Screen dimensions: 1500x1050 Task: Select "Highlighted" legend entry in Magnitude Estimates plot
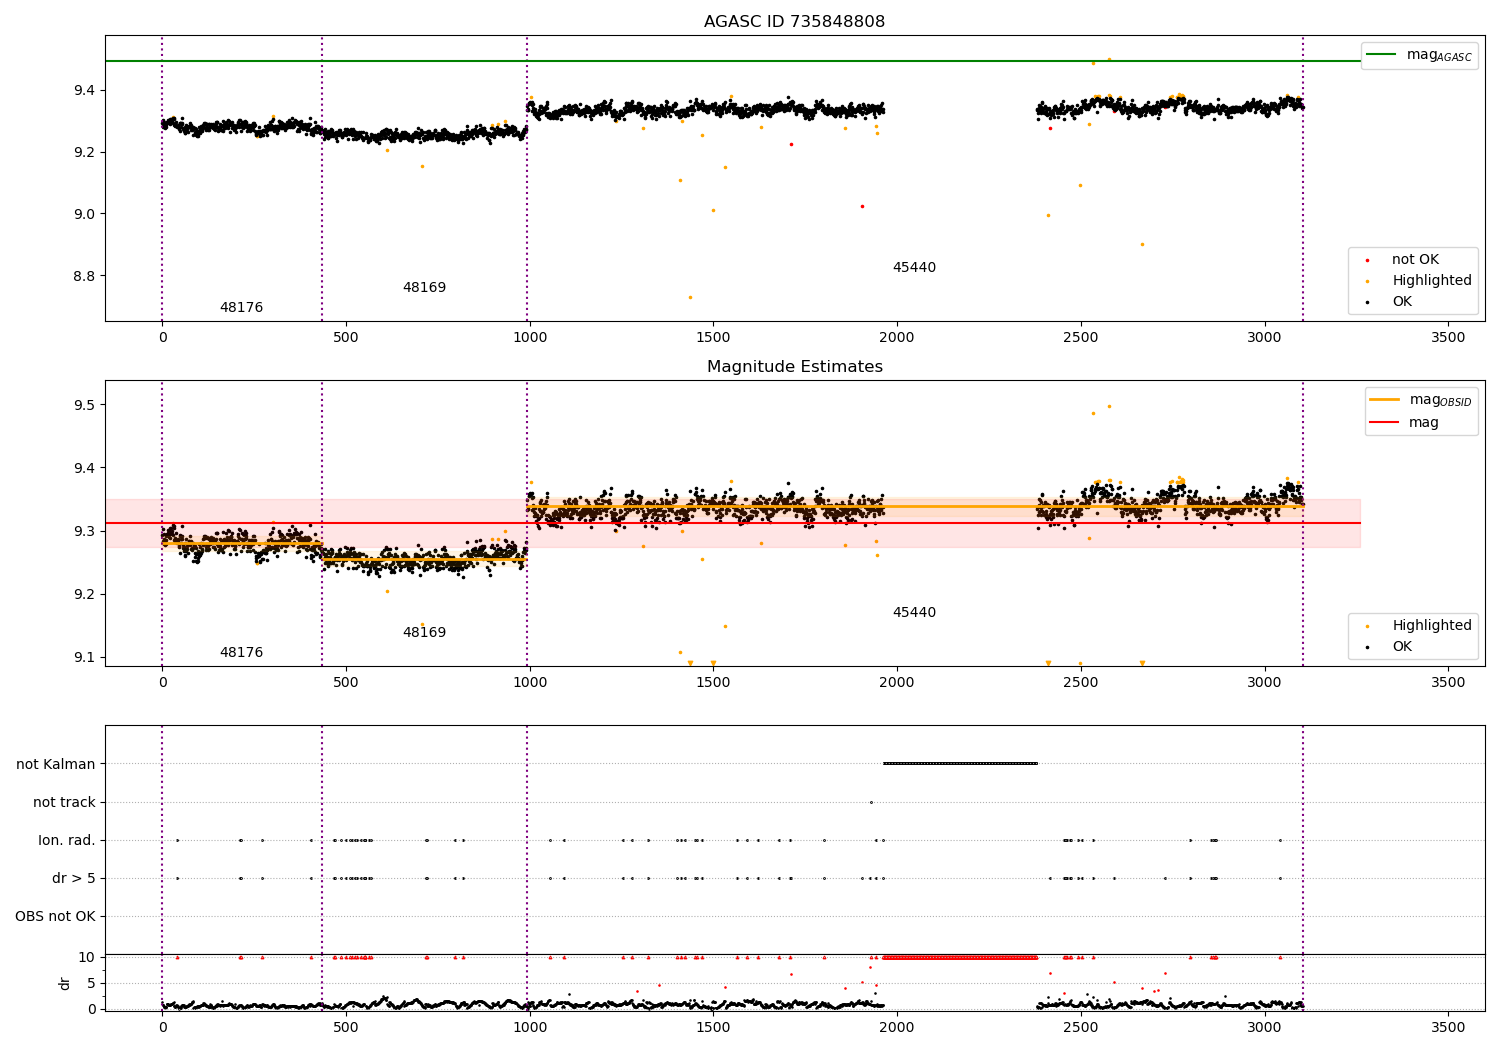[1431, 626]
